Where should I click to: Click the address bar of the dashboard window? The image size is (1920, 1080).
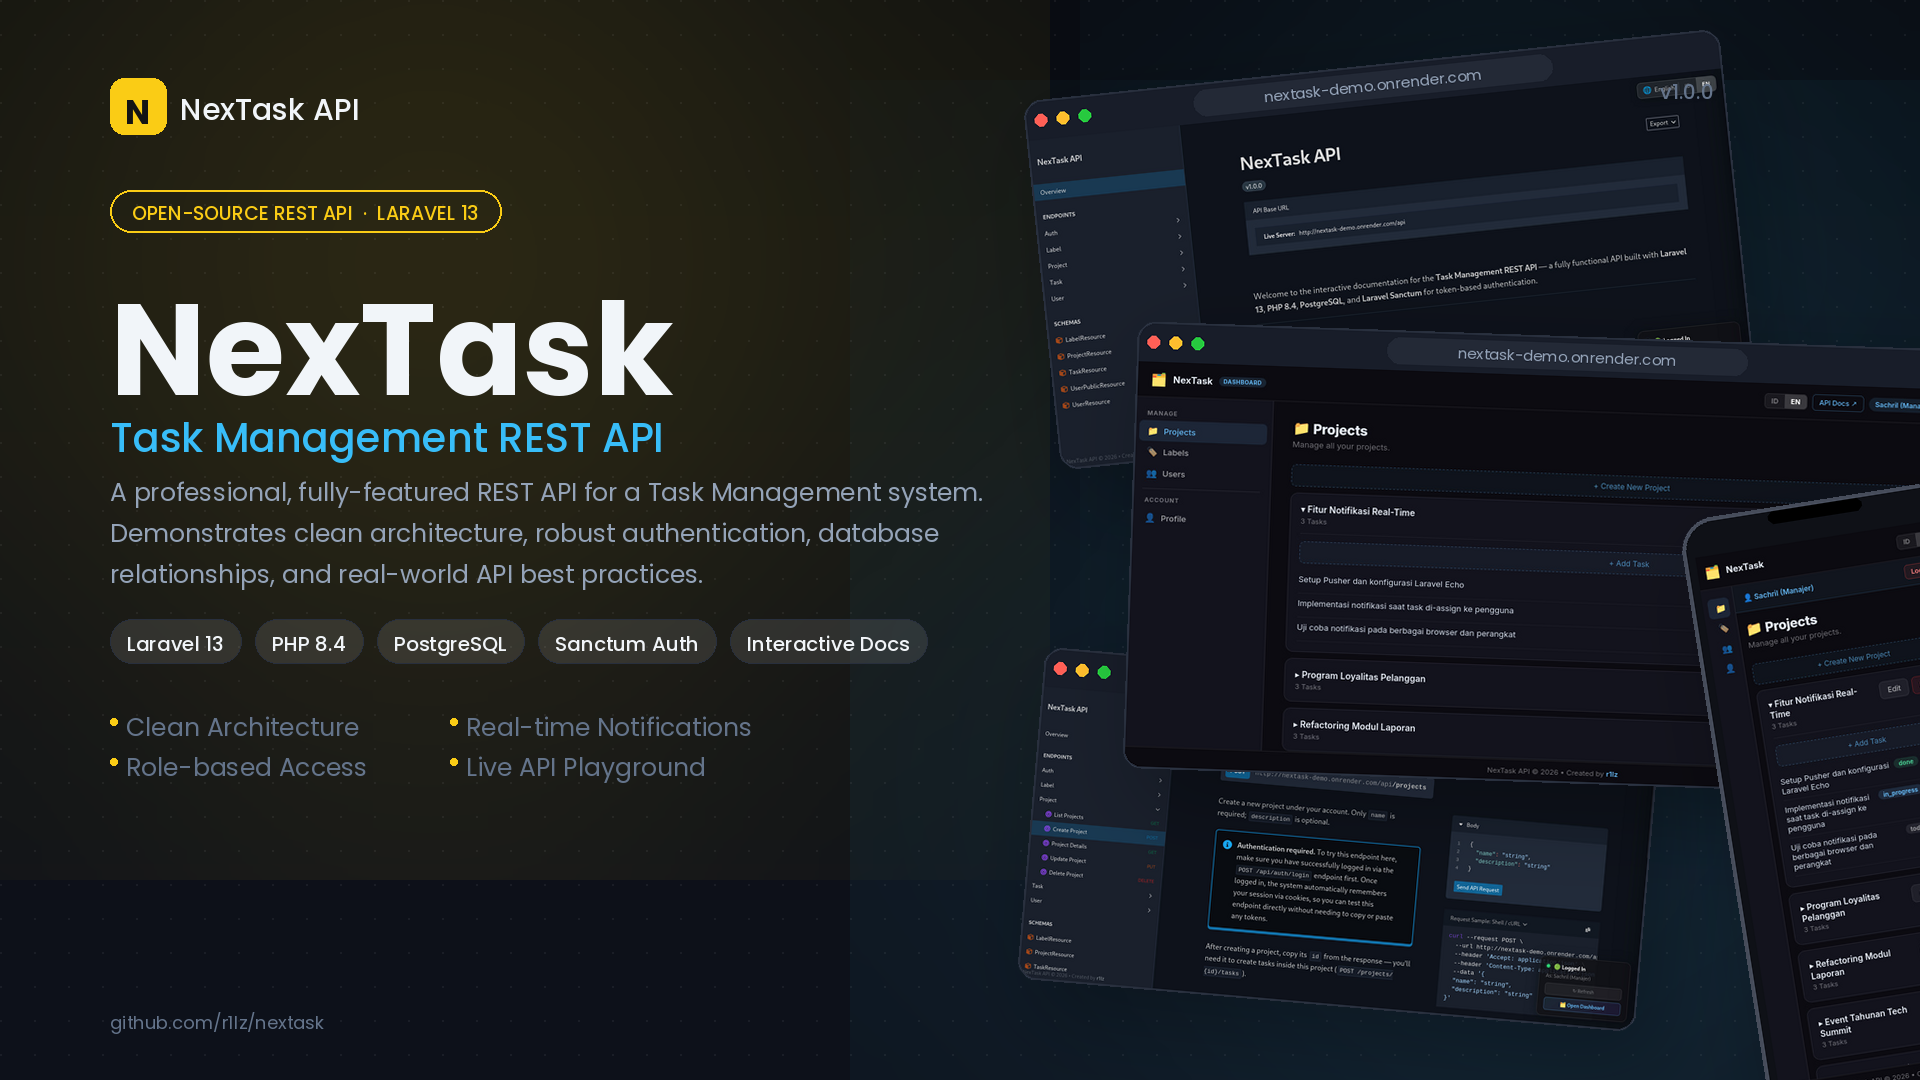pos(1567,357)
